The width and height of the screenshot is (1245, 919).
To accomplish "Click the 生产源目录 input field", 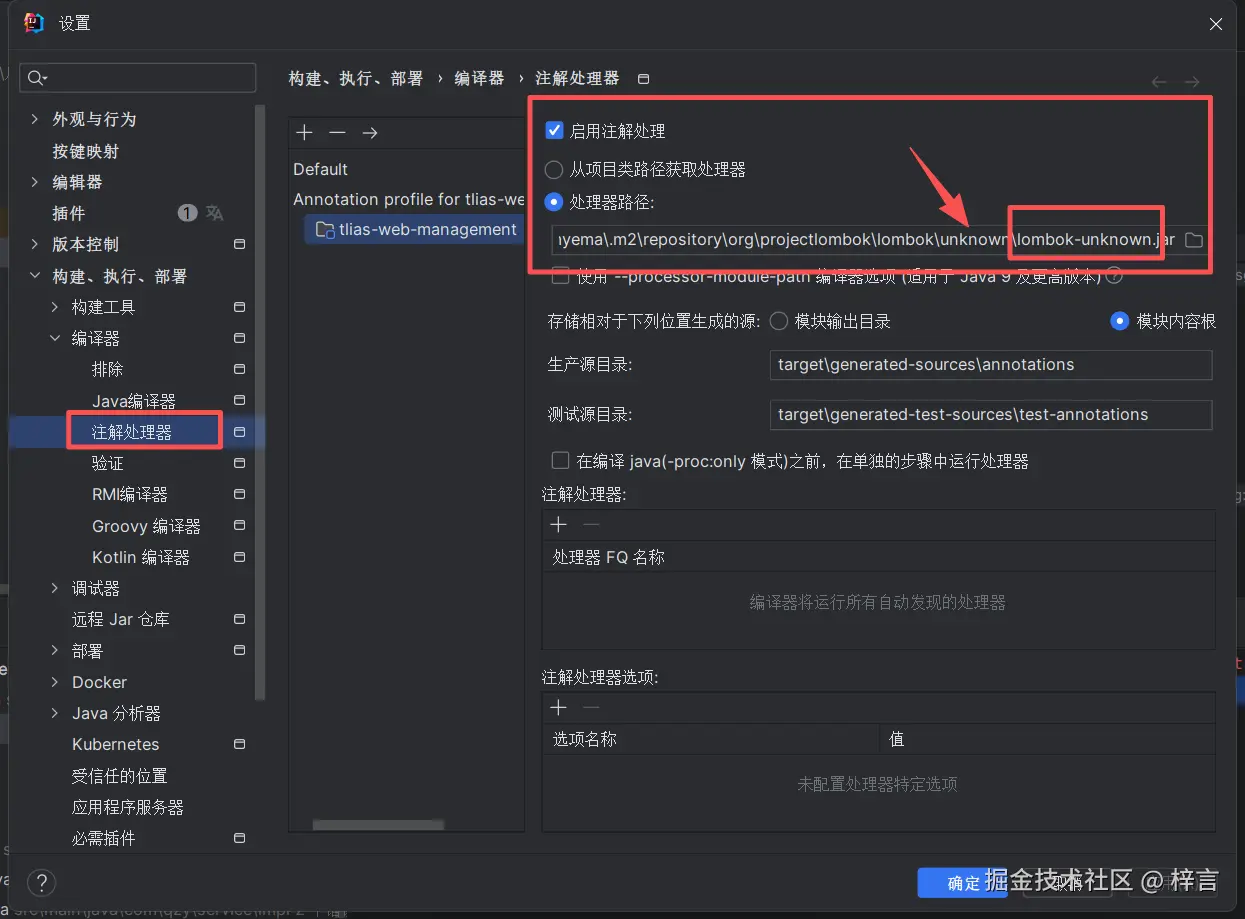I will pyautogui.click(x=991, y=364).
